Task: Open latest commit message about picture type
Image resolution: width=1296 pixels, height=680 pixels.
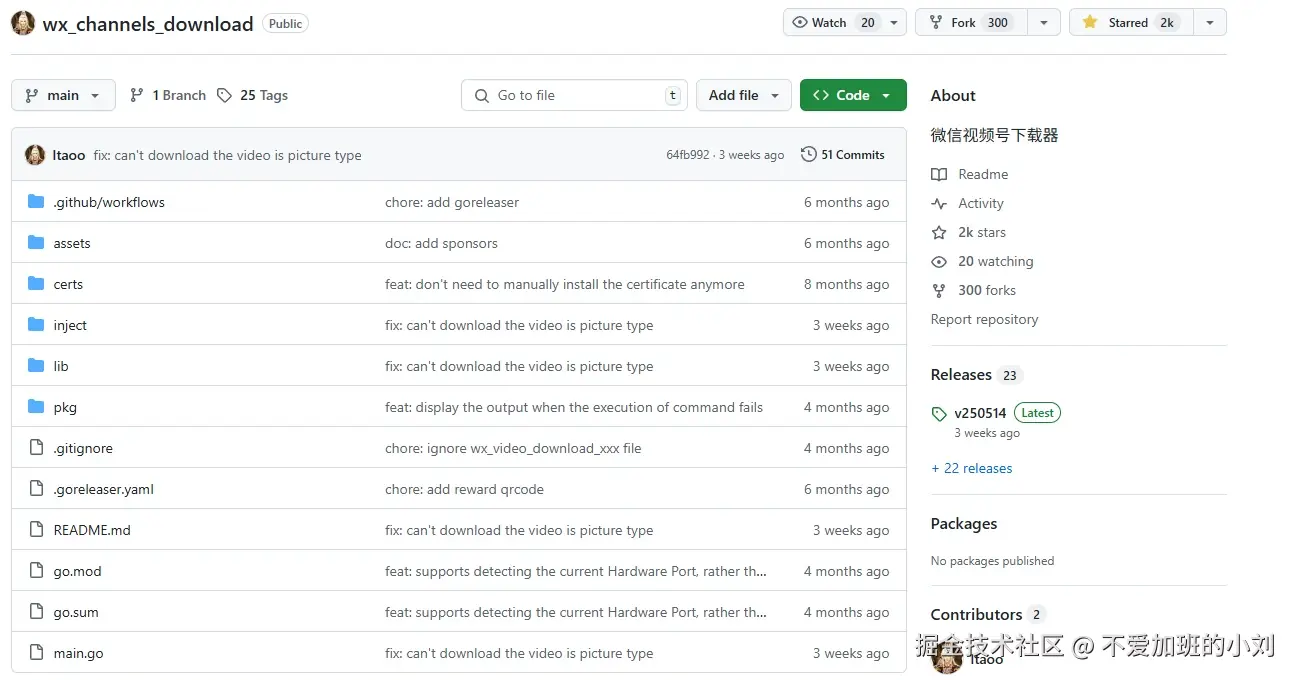Action: pyautogui.click(x=227, y=155)
